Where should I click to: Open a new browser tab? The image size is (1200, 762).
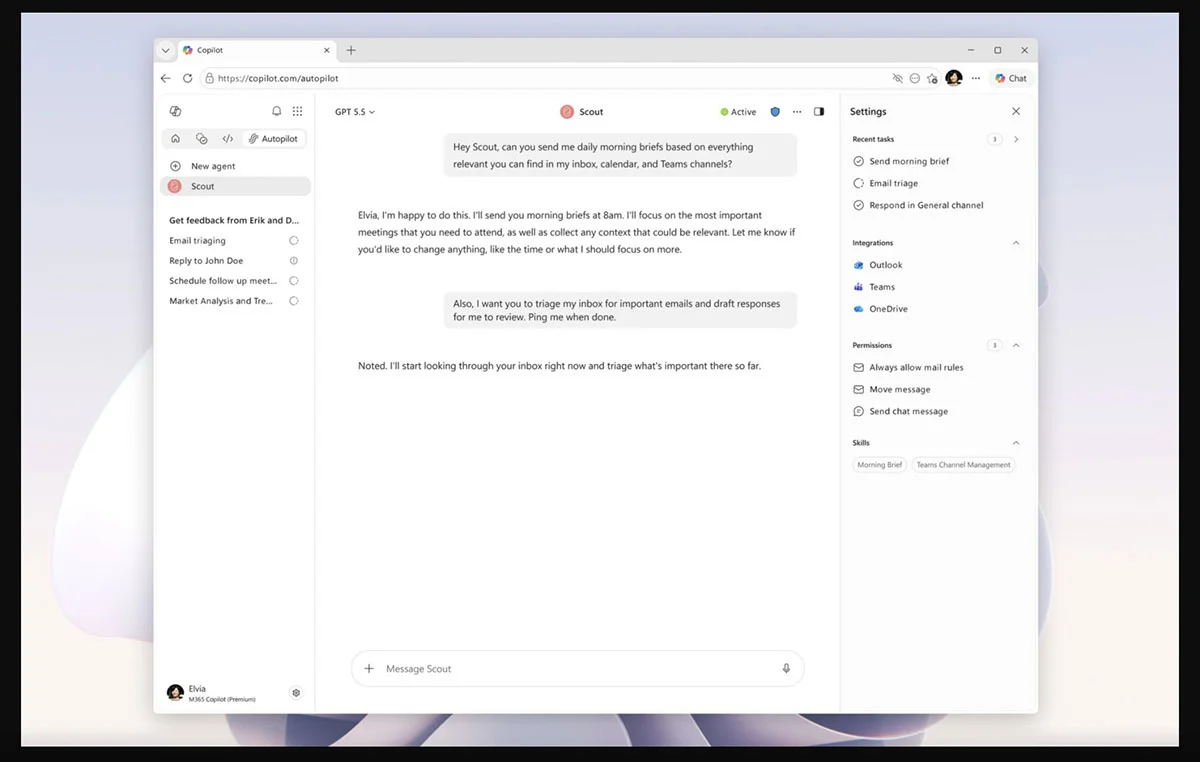click(351, 50)
